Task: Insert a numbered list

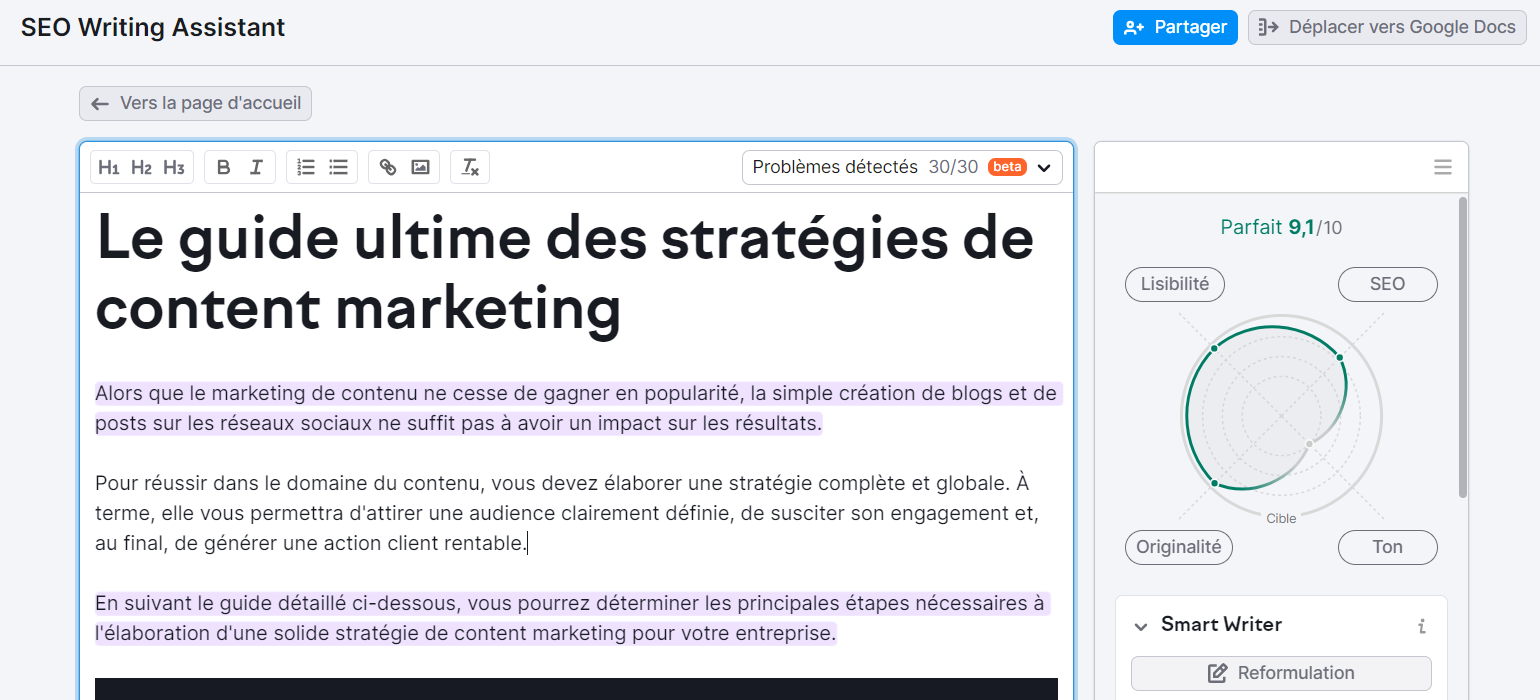Action: tap(306, 167)
